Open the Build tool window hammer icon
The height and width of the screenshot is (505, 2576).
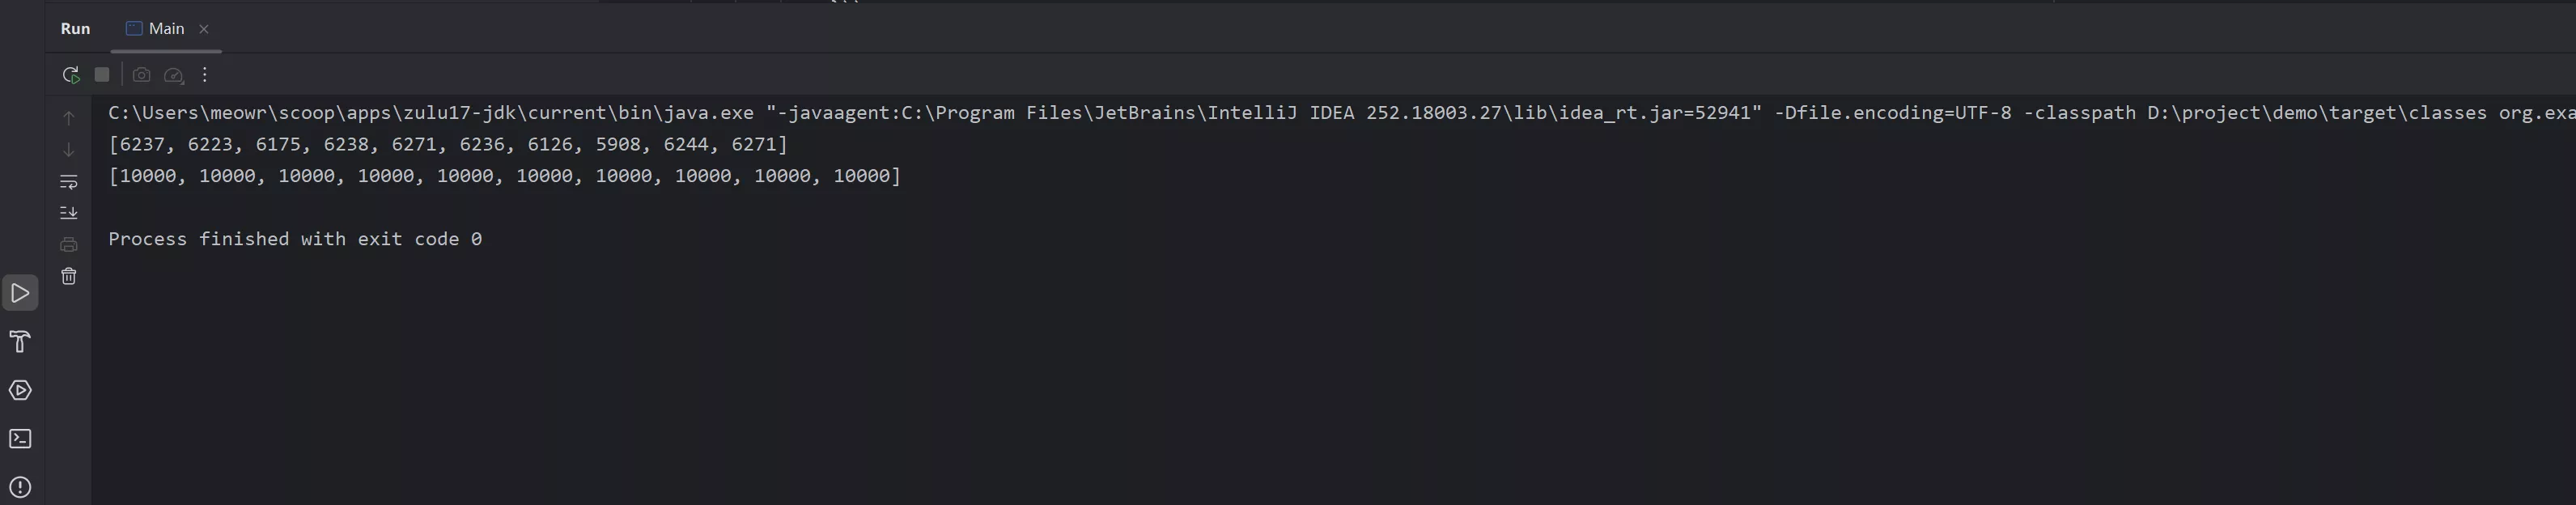(20, 342)
